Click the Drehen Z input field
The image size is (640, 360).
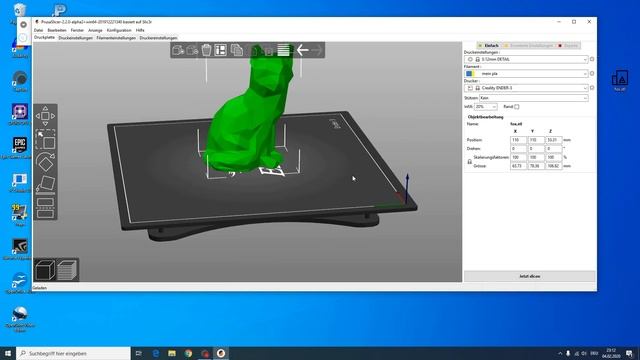pyautogui.click(x=554, y=149)
